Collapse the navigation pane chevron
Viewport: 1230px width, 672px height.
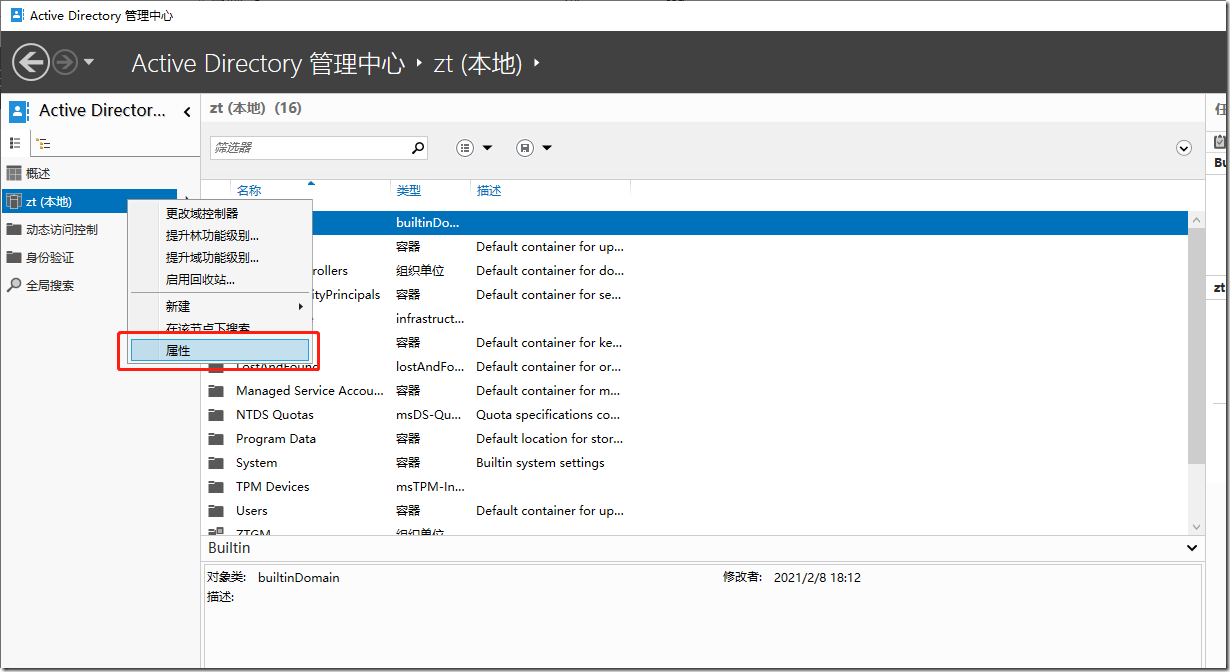click(x=187, y=112)
